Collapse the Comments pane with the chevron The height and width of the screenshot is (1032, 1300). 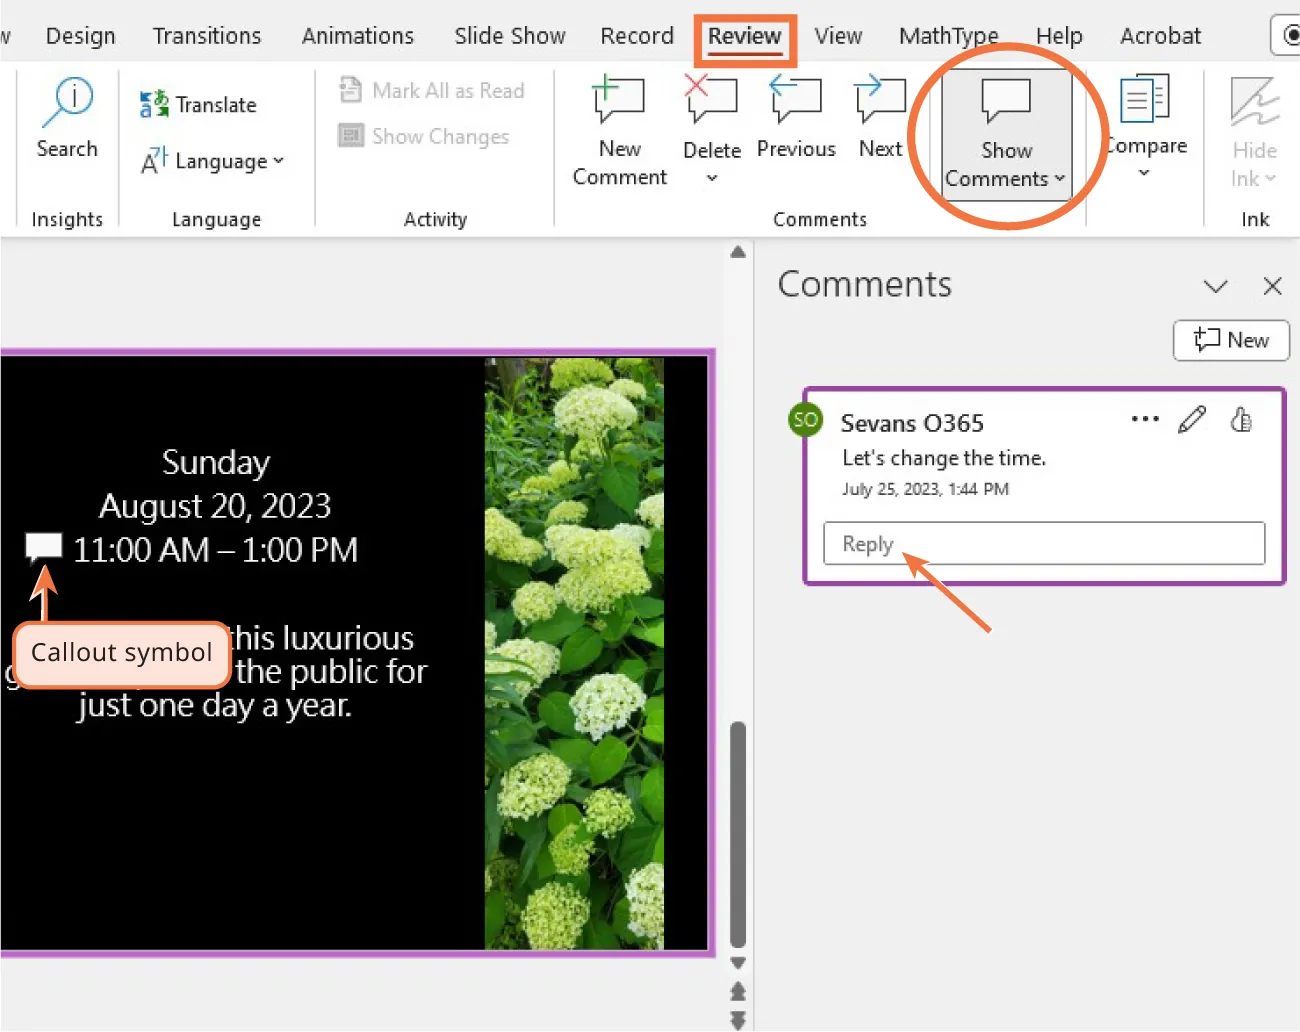coord(1215,286)
